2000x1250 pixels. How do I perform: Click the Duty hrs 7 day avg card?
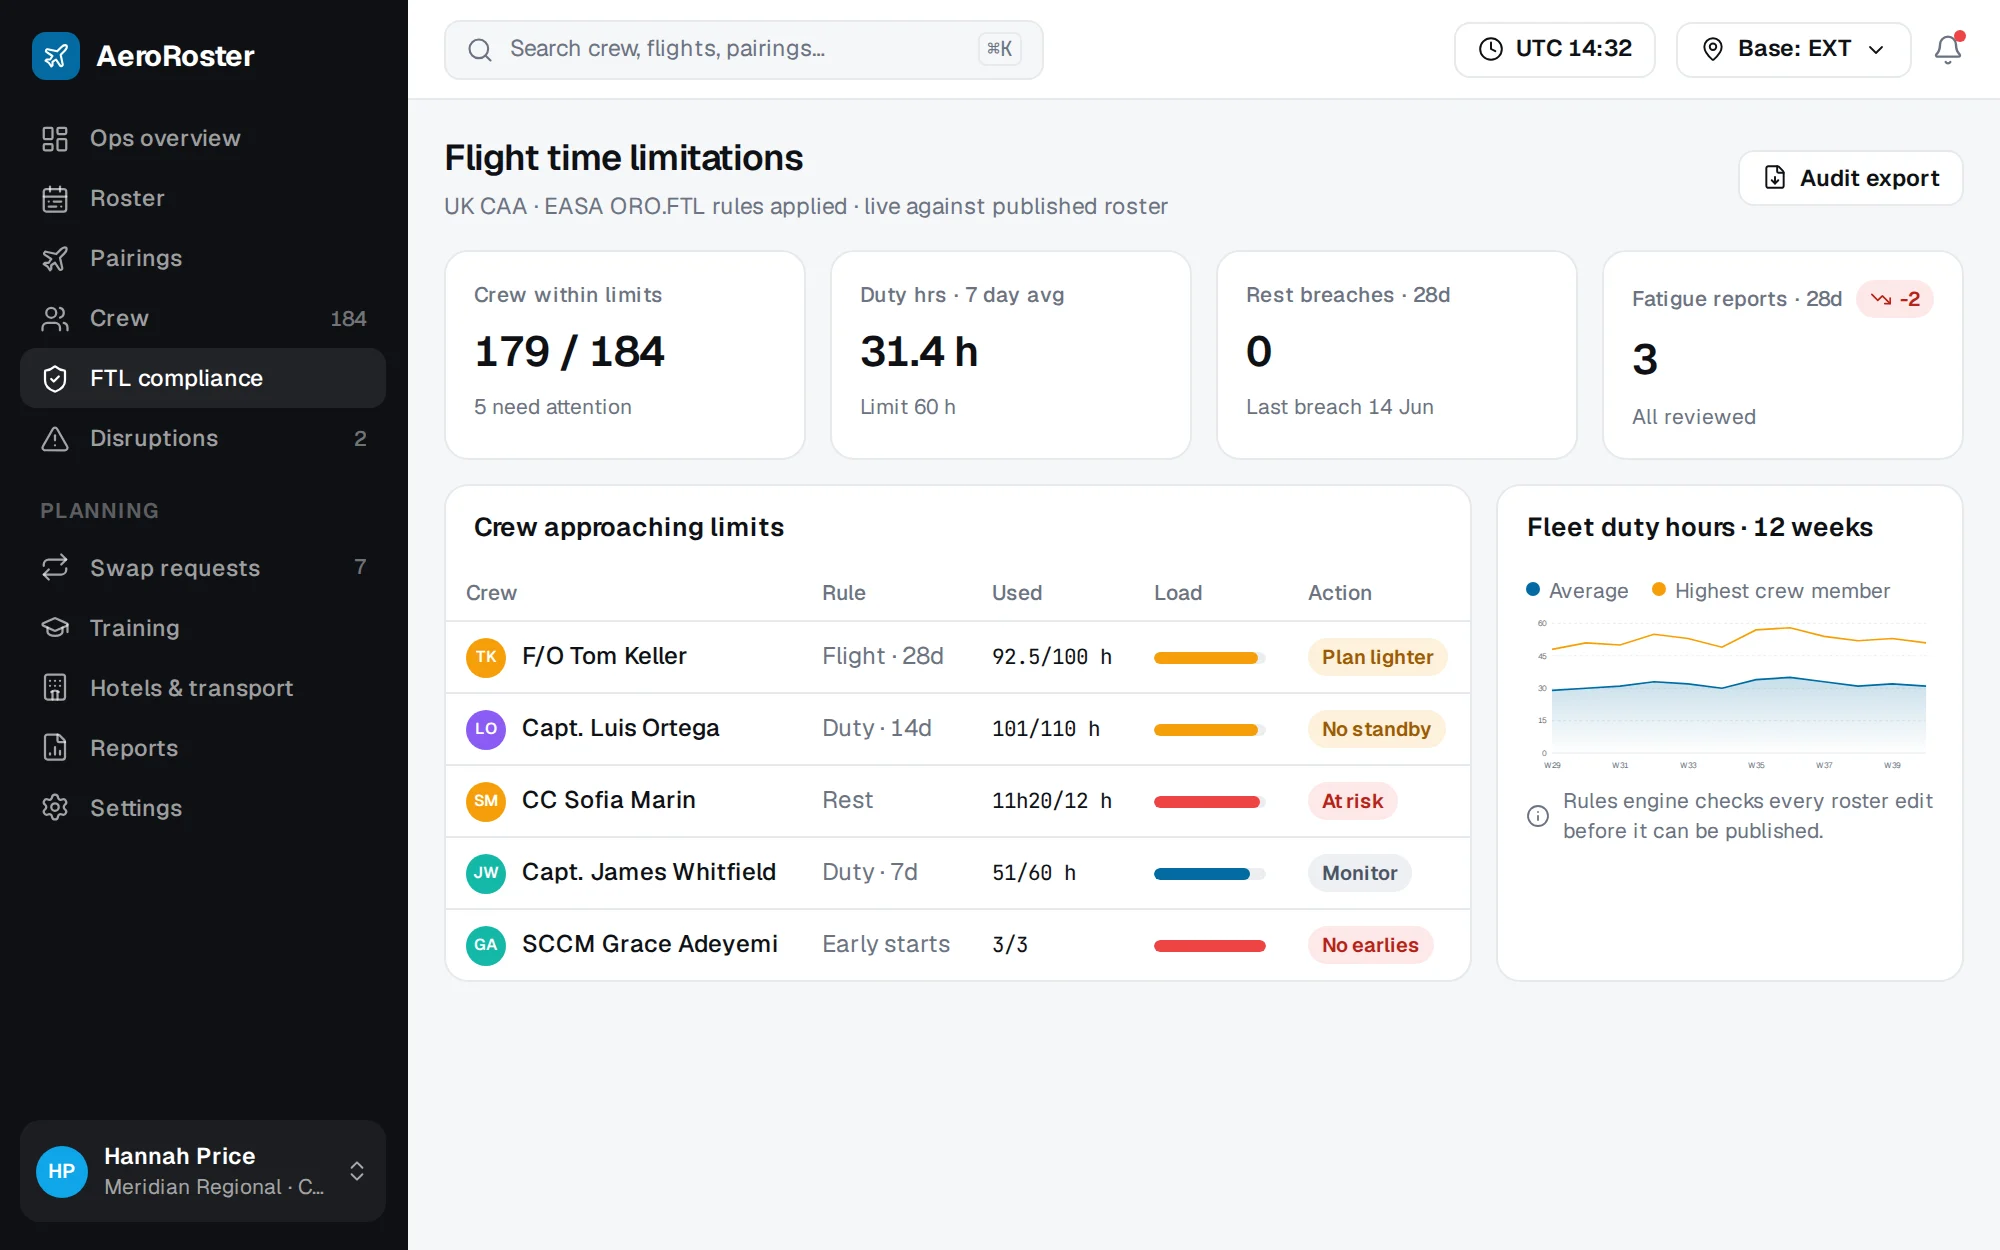1011,355
